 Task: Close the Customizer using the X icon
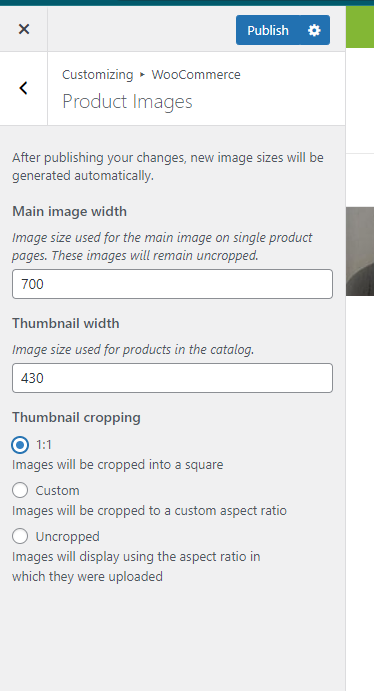pos(24,30)
